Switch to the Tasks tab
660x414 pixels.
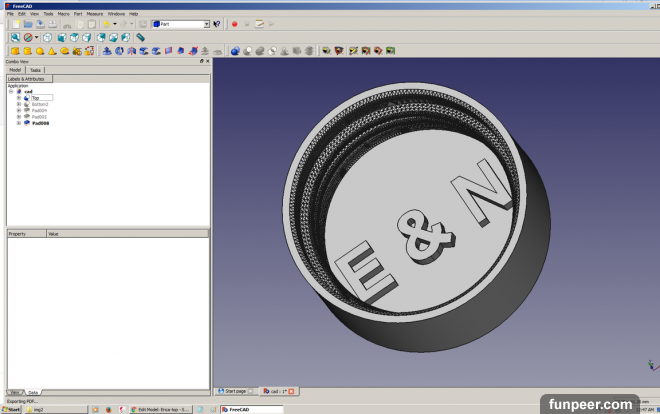(35, 70)
